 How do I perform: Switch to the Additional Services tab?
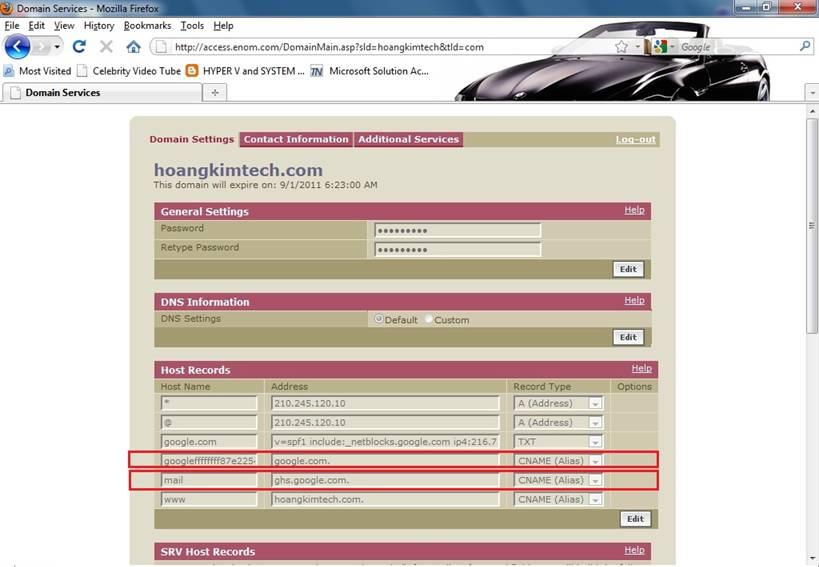408,139
